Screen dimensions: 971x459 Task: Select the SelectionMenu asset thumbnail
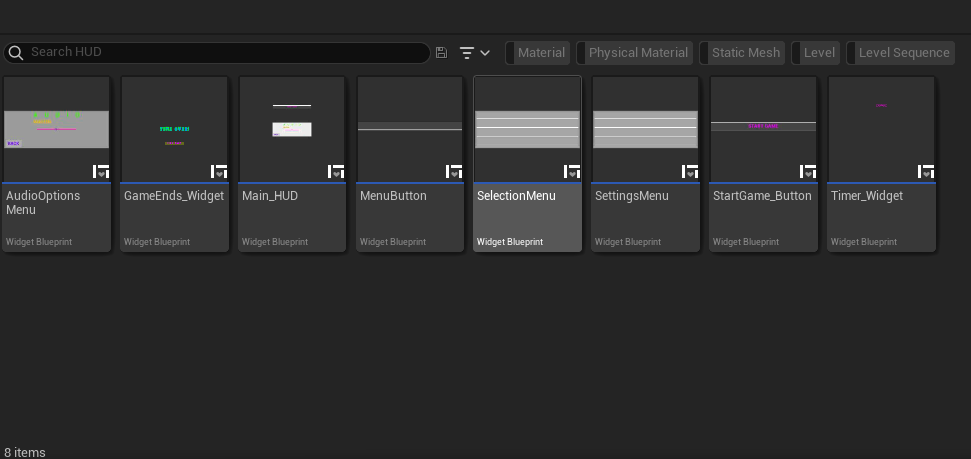pyautogui.click(x=527, y=129)
